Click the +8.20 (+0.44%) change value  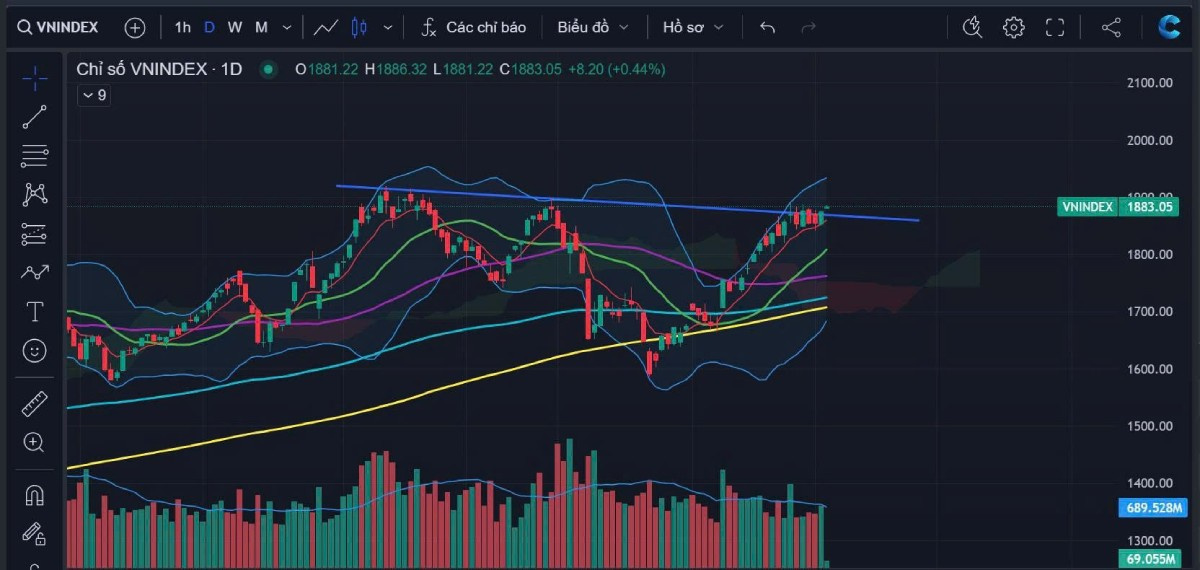click(616, 69)
